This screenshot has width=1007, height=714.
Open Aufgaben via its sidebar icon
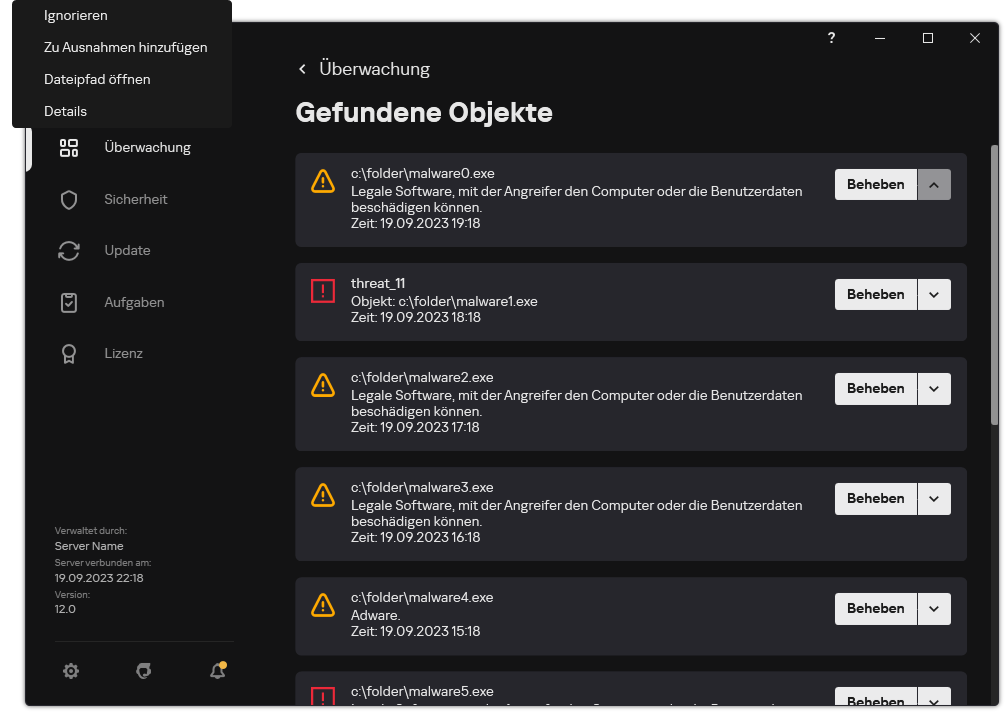(68, 302)
